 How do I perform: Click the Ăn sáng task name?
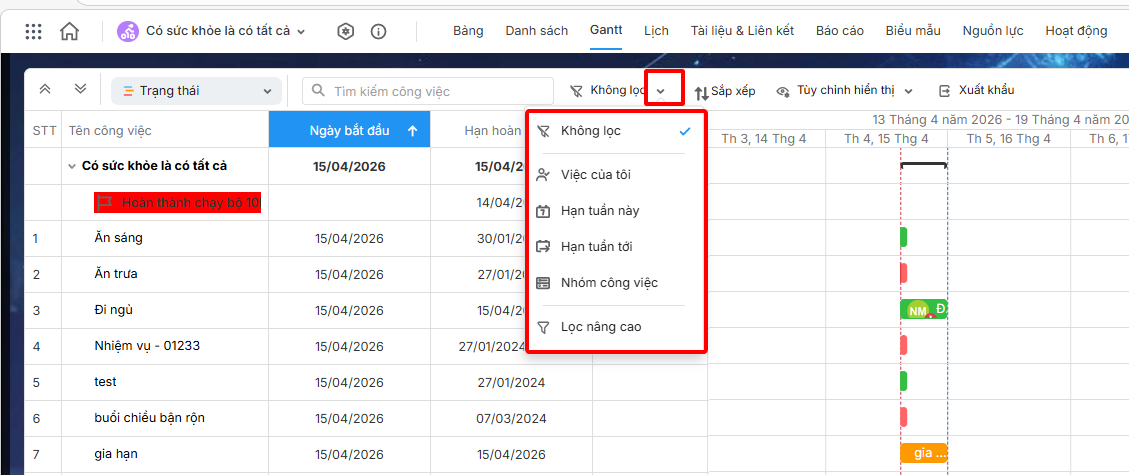(118, 238)
